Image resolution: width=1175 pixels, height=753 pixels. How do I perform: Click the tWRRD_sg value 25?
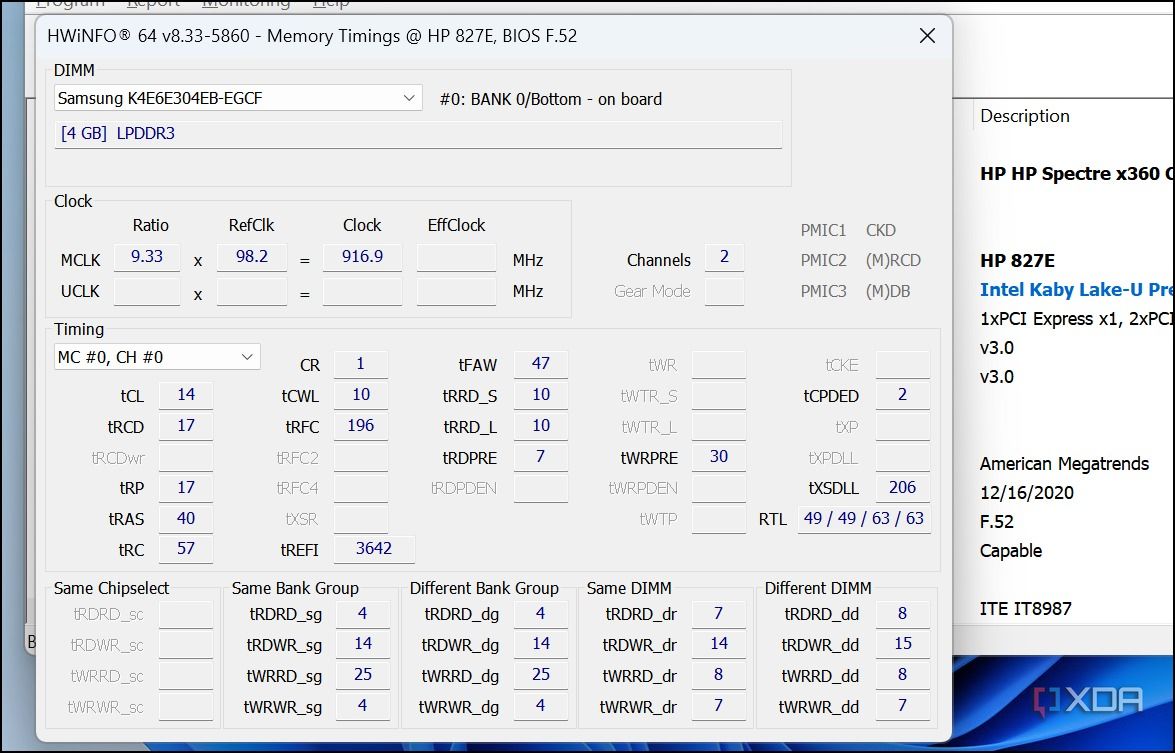pyautogui.click(x=363, y=675)
